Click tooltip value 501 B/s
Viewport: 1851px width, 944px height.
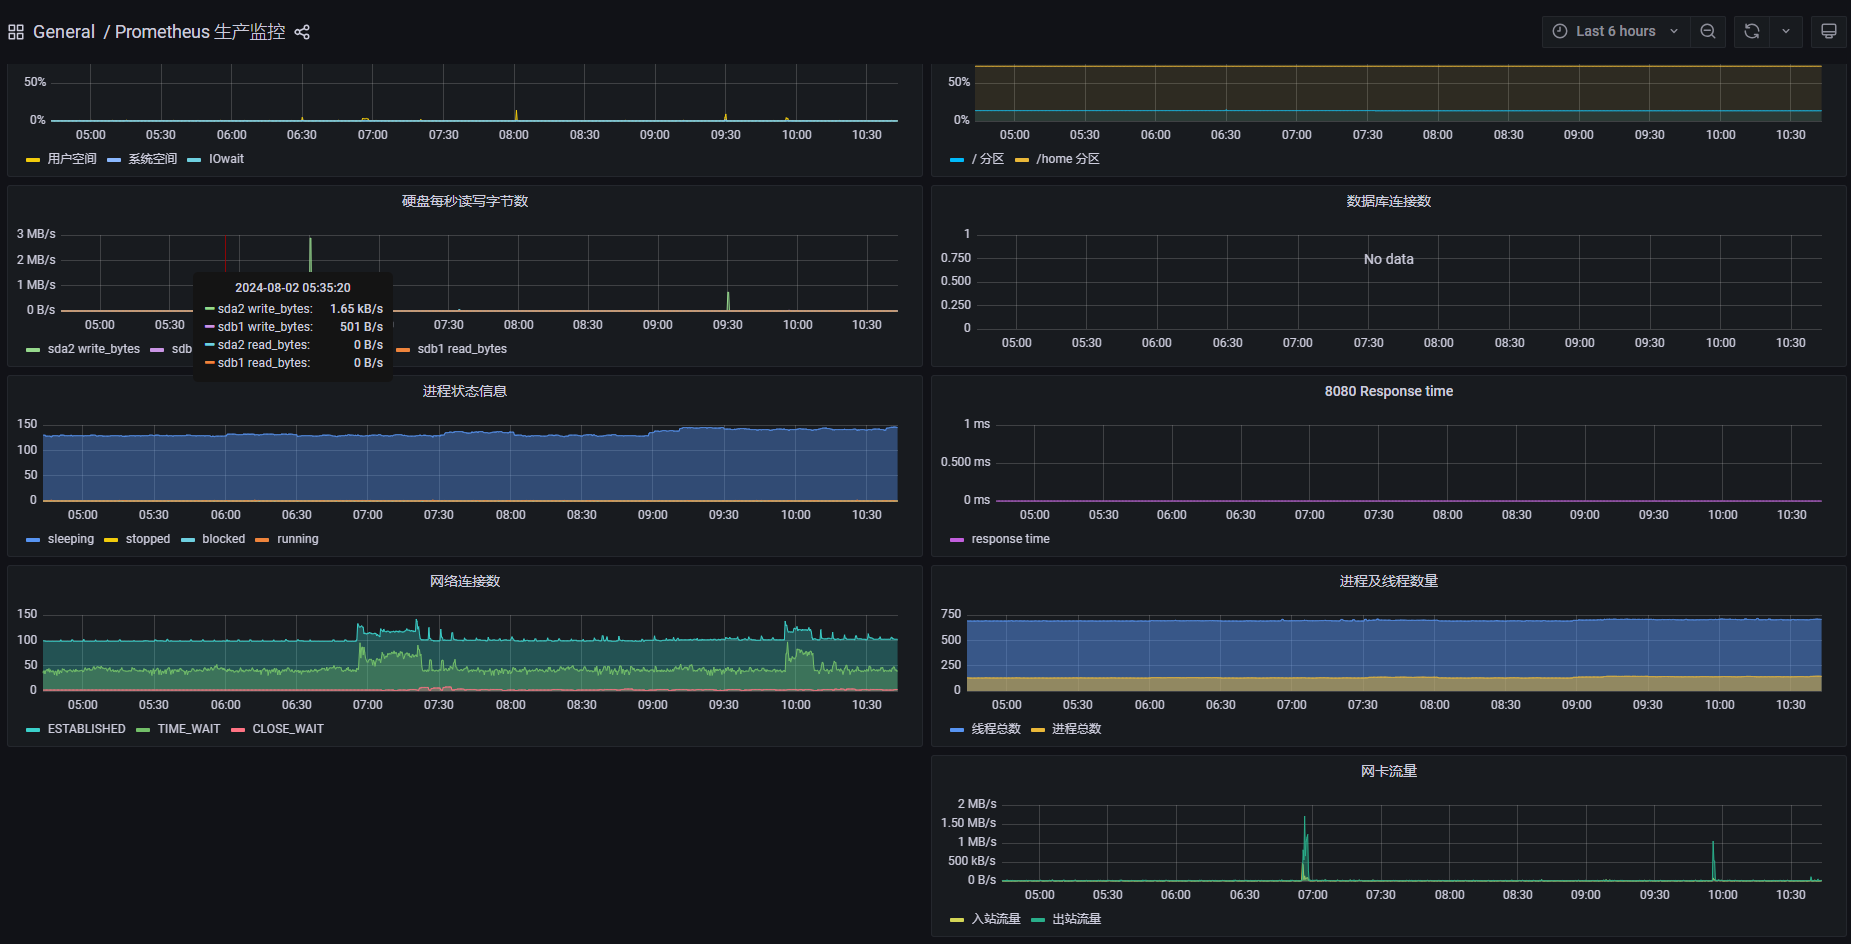point(361,327)
